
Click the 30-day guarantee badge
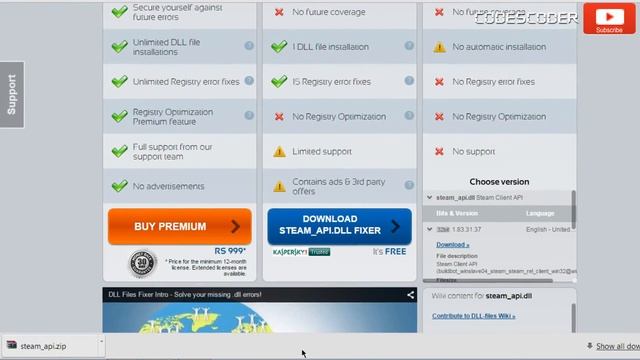click(142, 263)
